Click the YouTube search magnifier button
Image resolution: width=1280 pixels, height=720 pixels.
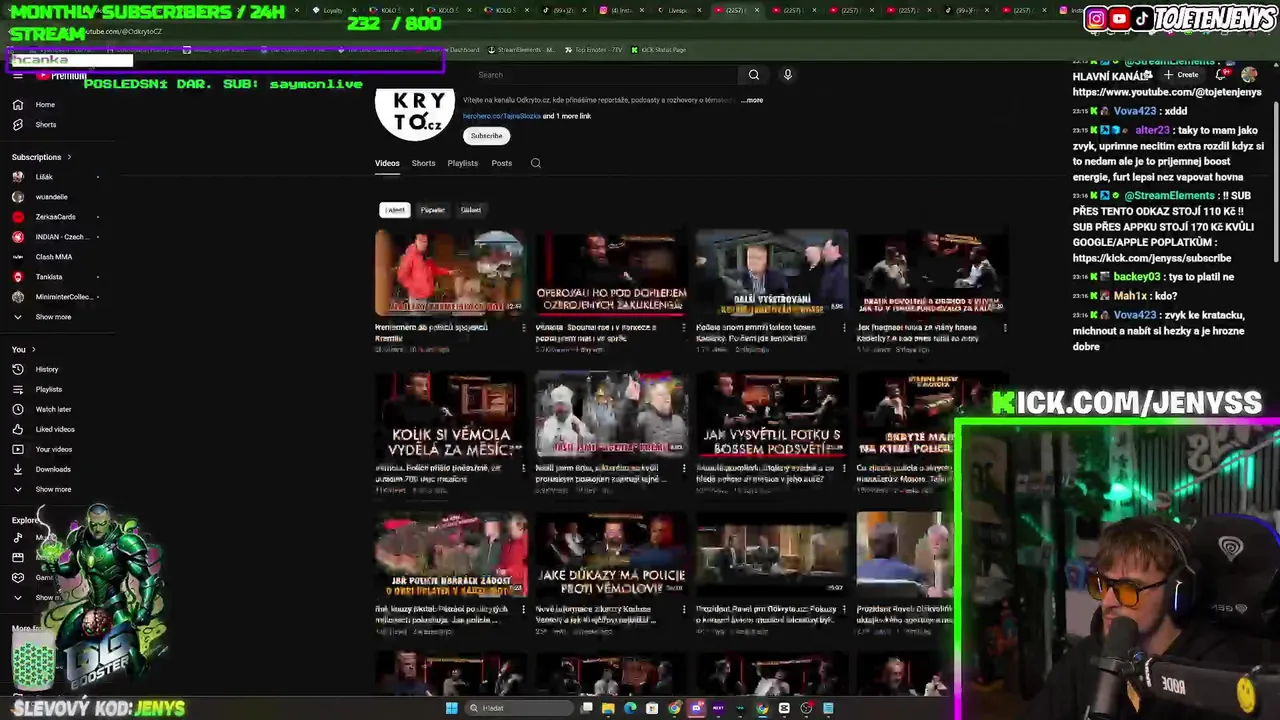[754, 75]
